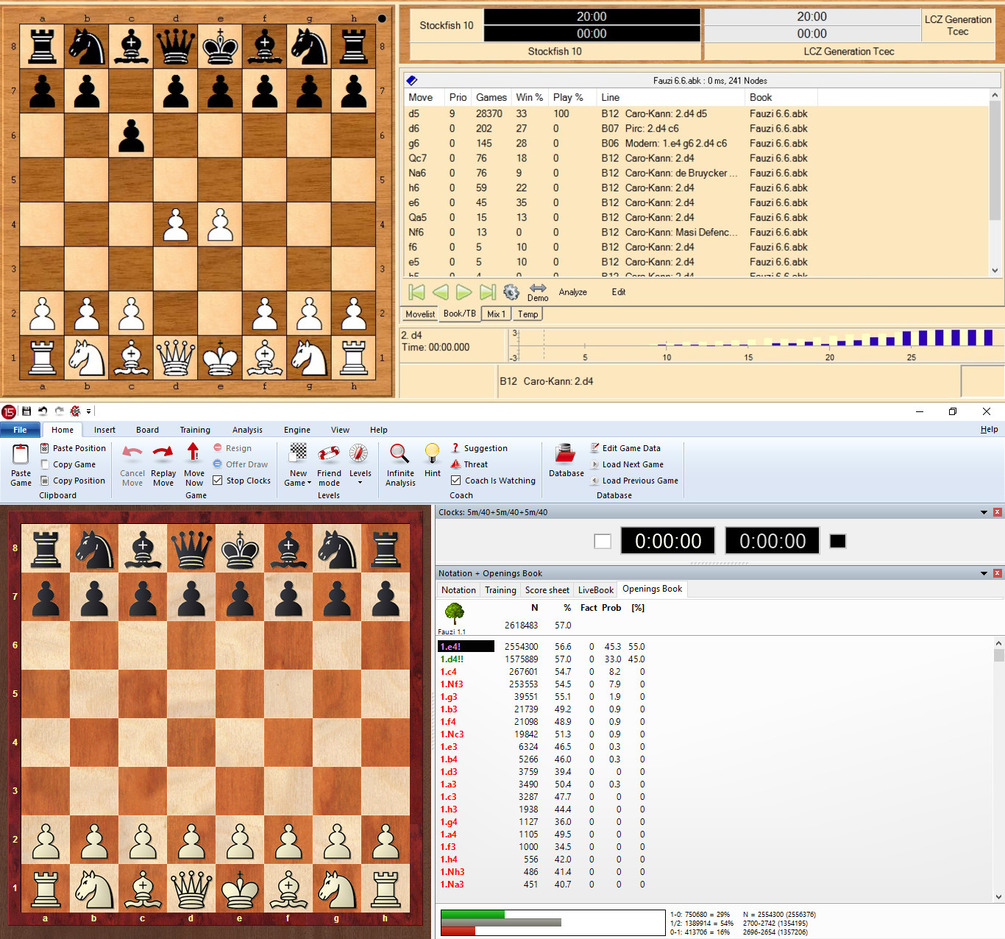This screenshot has height=939, width=1005.
Task: Close the Clocks panel with red X
Action: pos(997,512)
